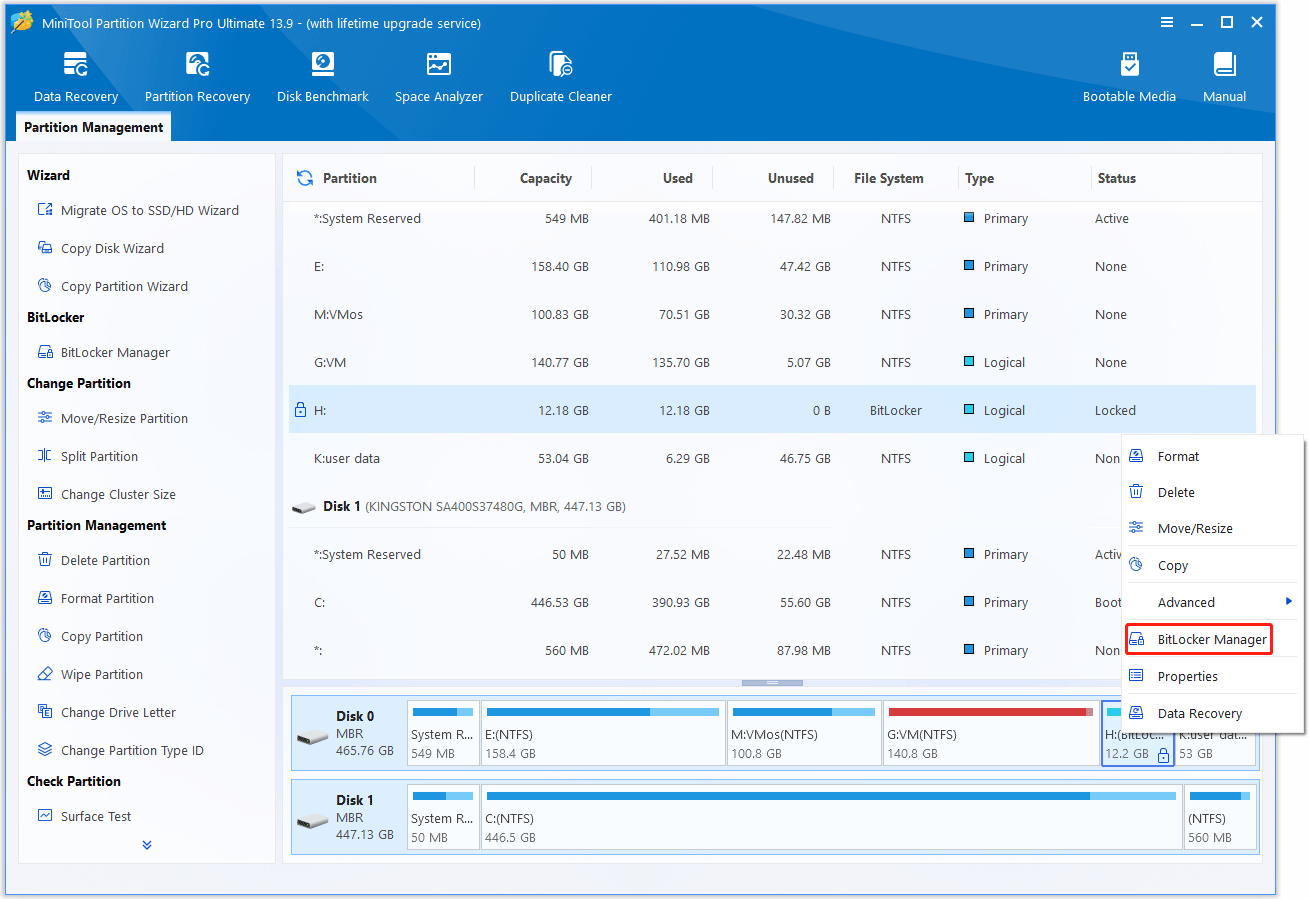Viewport: 1309px width, 899px height.
Task: Select Format in context menu
Action: (x=1214, y=456)
